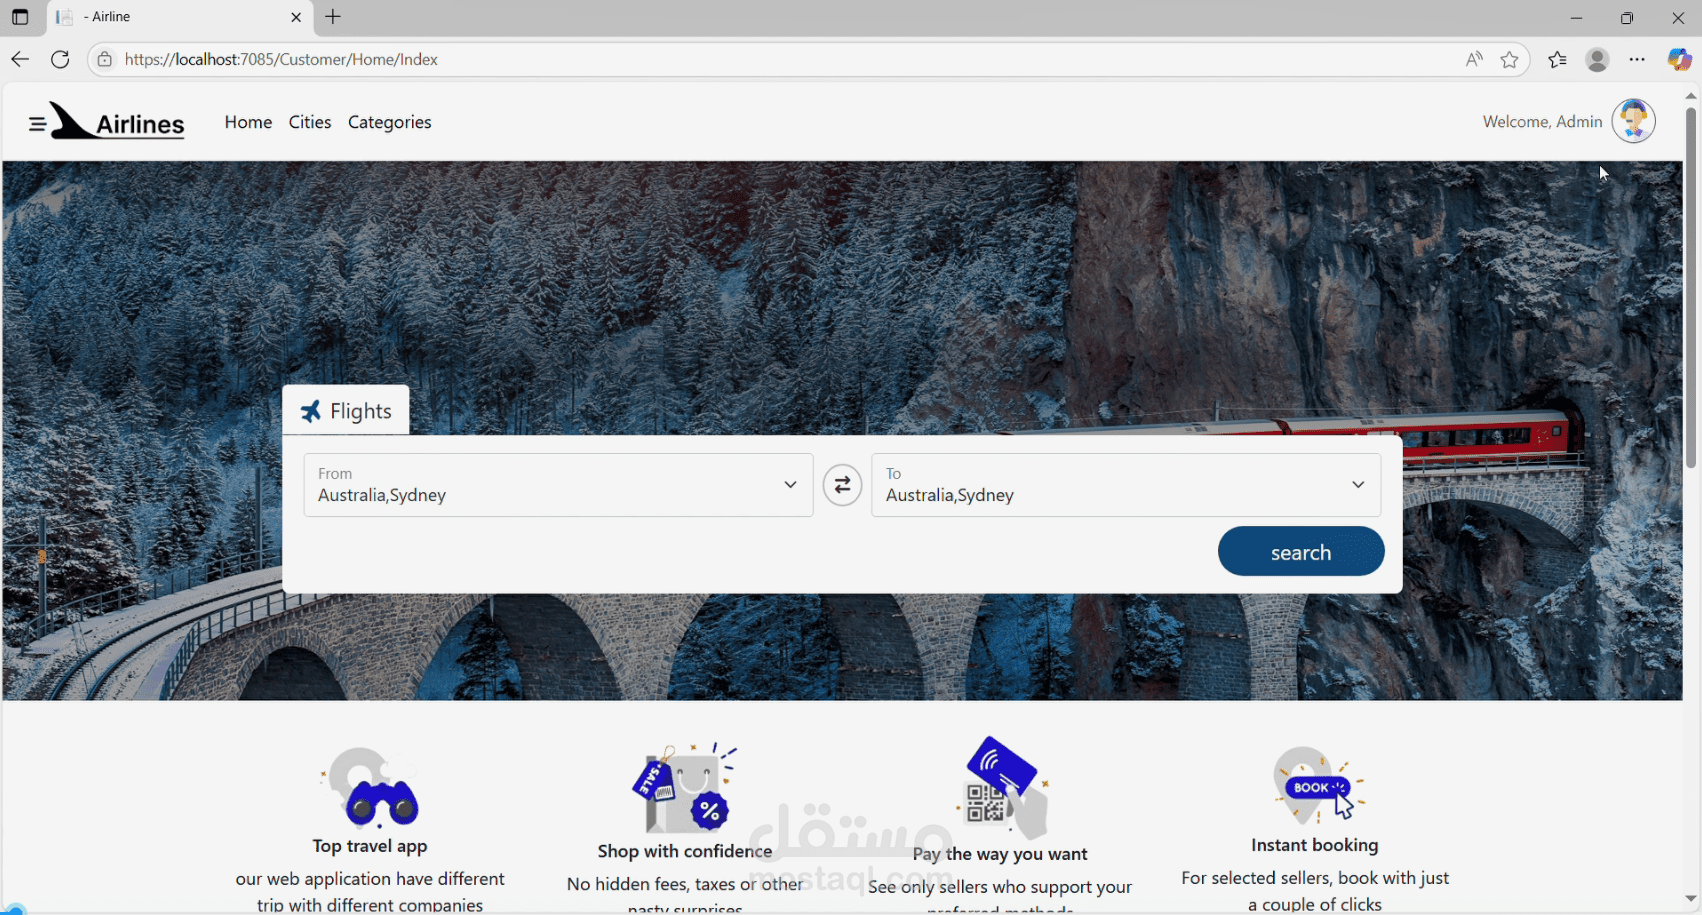Open the browser profile icon
The image size is (1702, 915).
[1597, 60]
